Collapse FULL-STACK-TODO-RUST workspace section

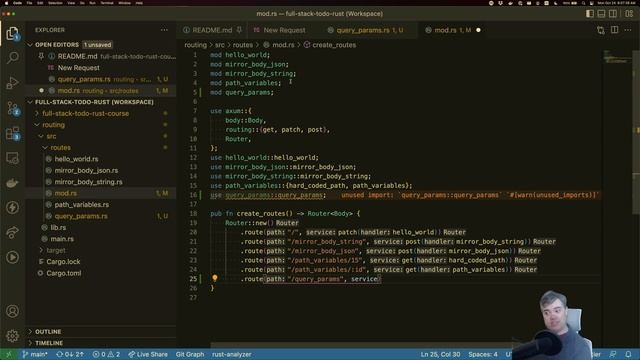point(94,102)
